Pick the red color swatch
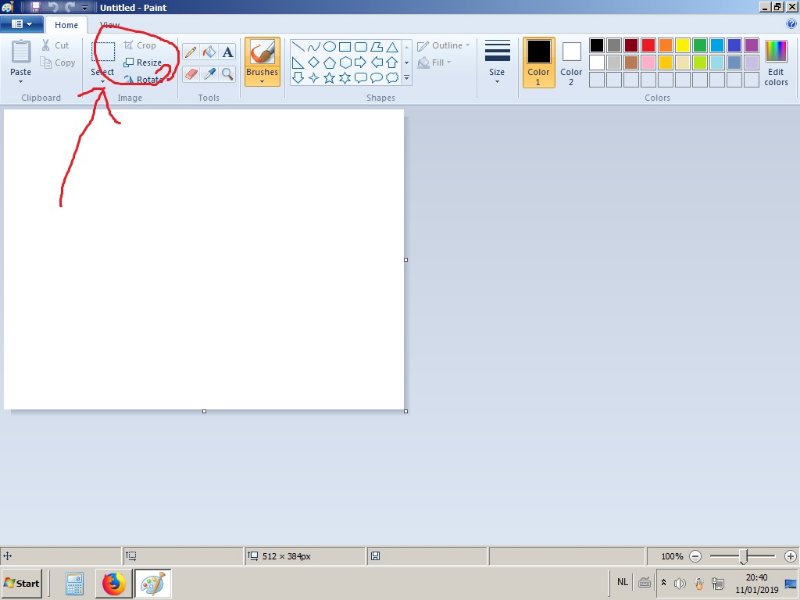This screenshot has width=800, height=600. click(648, 45)
